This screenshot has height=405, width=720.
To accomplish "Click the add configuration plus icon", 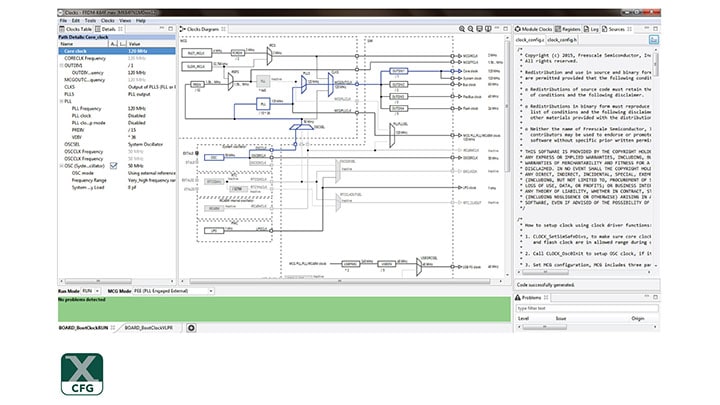I will coord(191,328).
